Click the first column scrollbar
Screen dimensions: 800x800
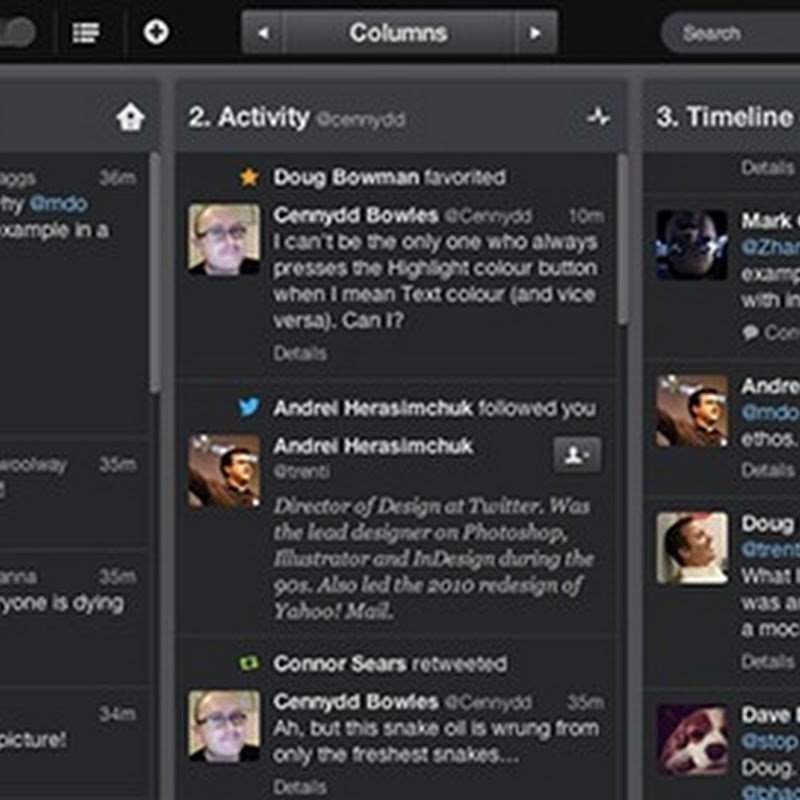point(155,273)
